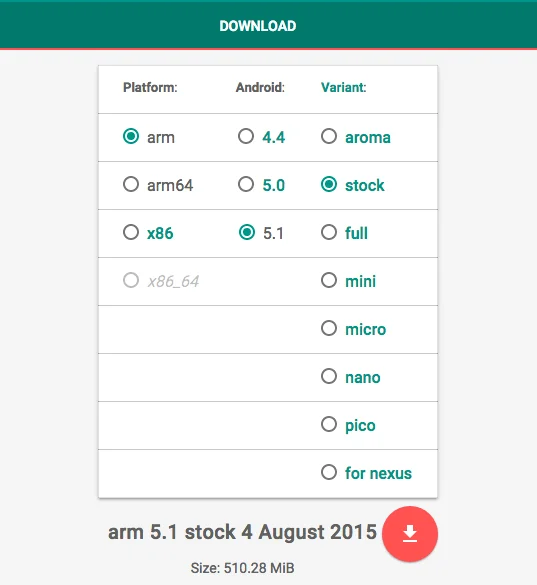The image size is (537, 585).
Task: Select the mini variant
Action: [329, 280]
